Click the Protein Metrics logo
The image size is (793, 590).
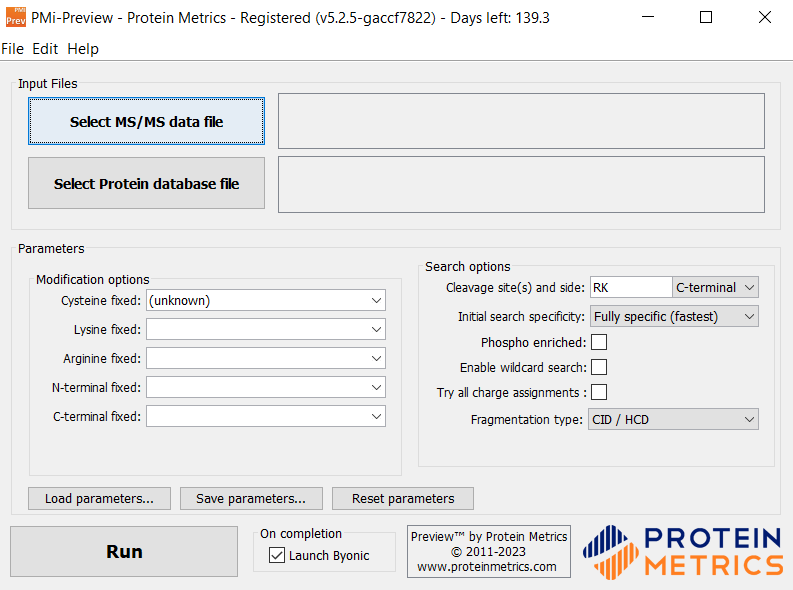tap(683, 552)
